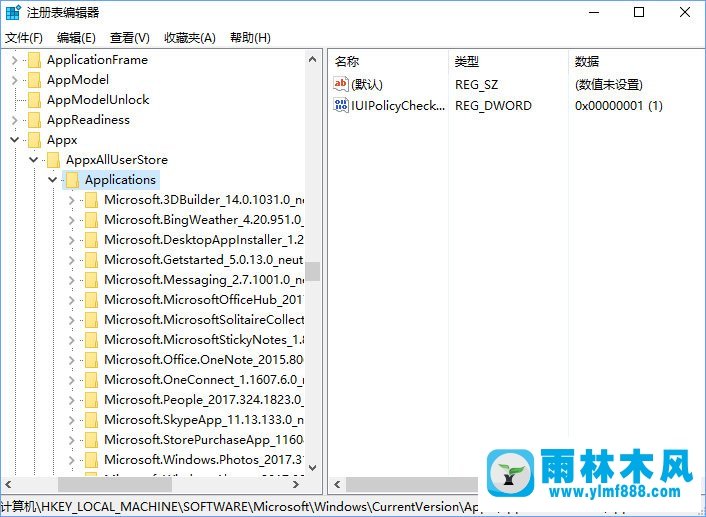Expand the AppModel key
Viewport: 706px width, 517px height.
click(14, 80)
